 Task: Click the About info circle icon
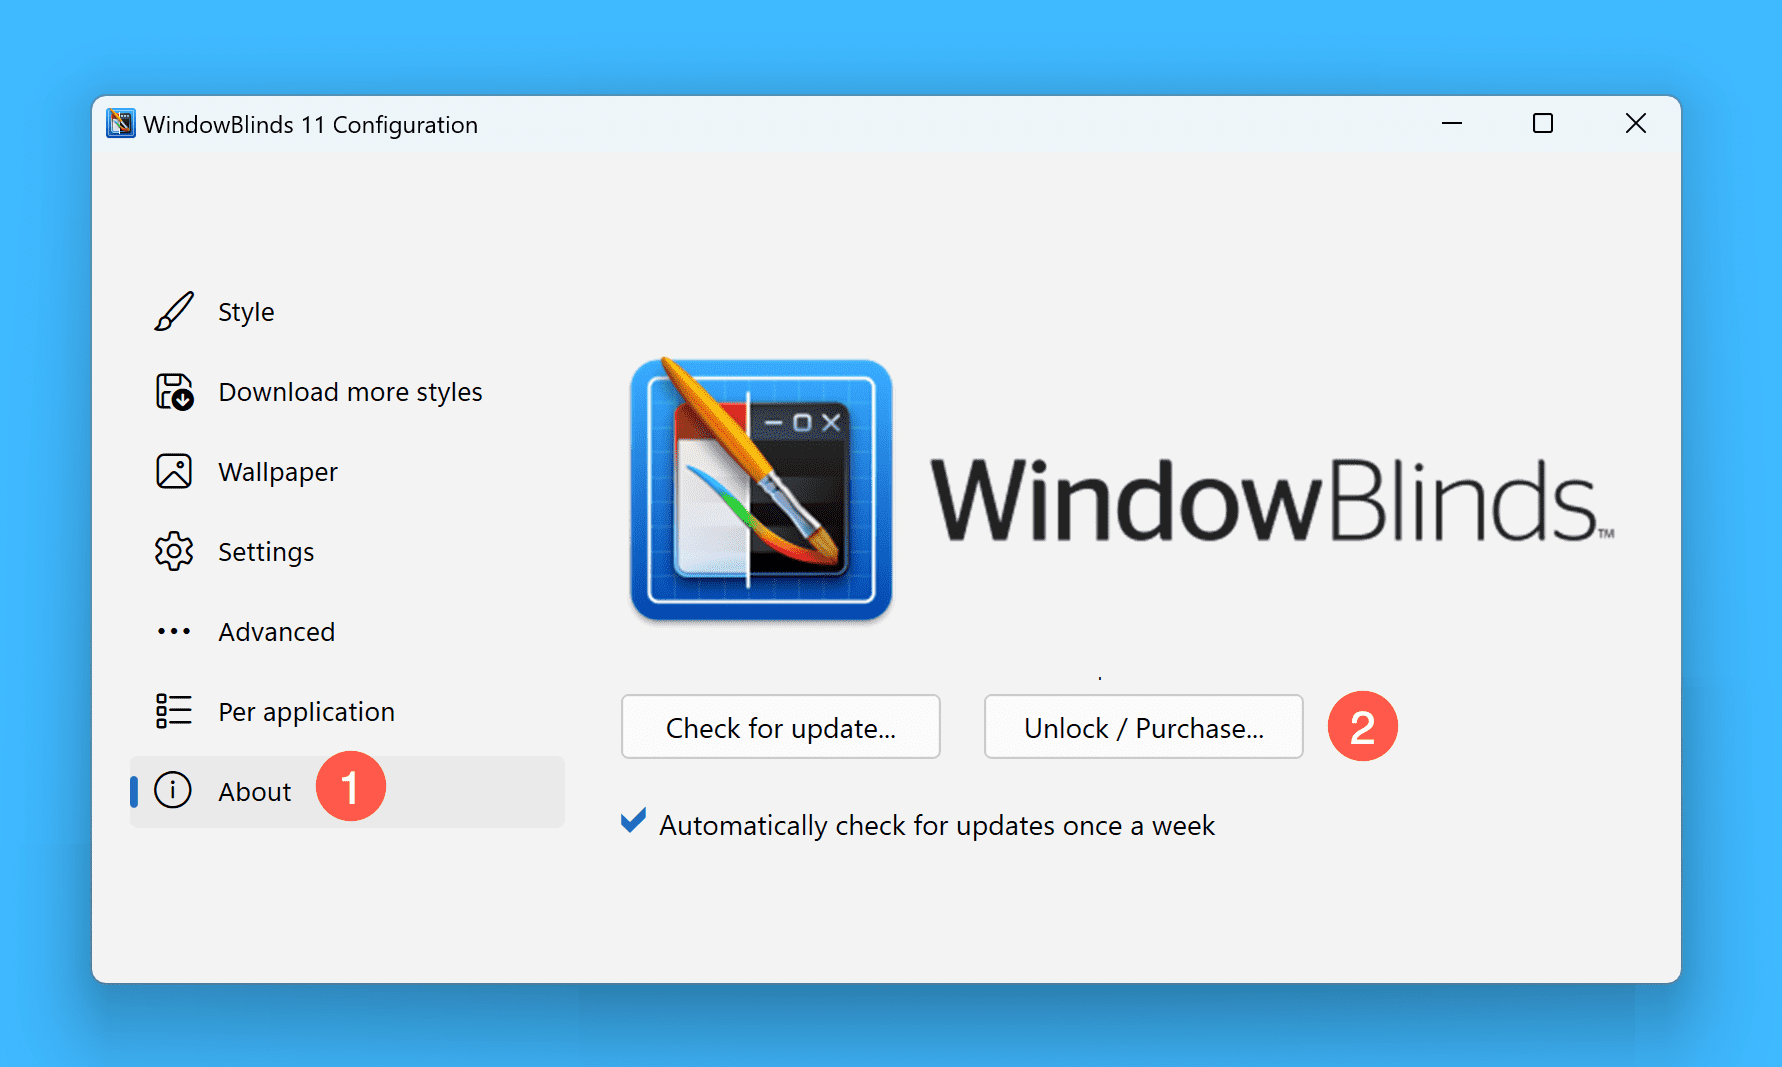(x=173, y=790)
